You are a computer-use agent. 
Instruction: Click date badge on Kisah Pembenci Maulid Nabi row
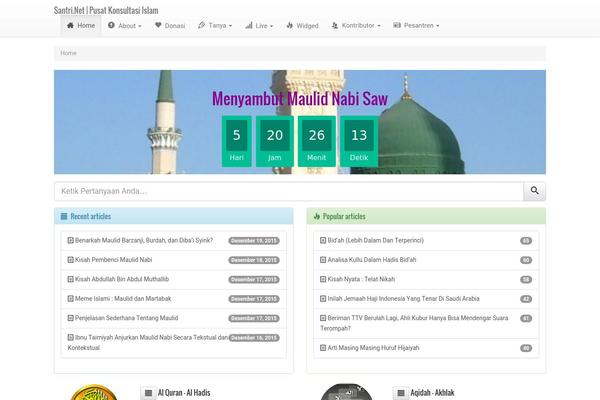coord(254,260)
